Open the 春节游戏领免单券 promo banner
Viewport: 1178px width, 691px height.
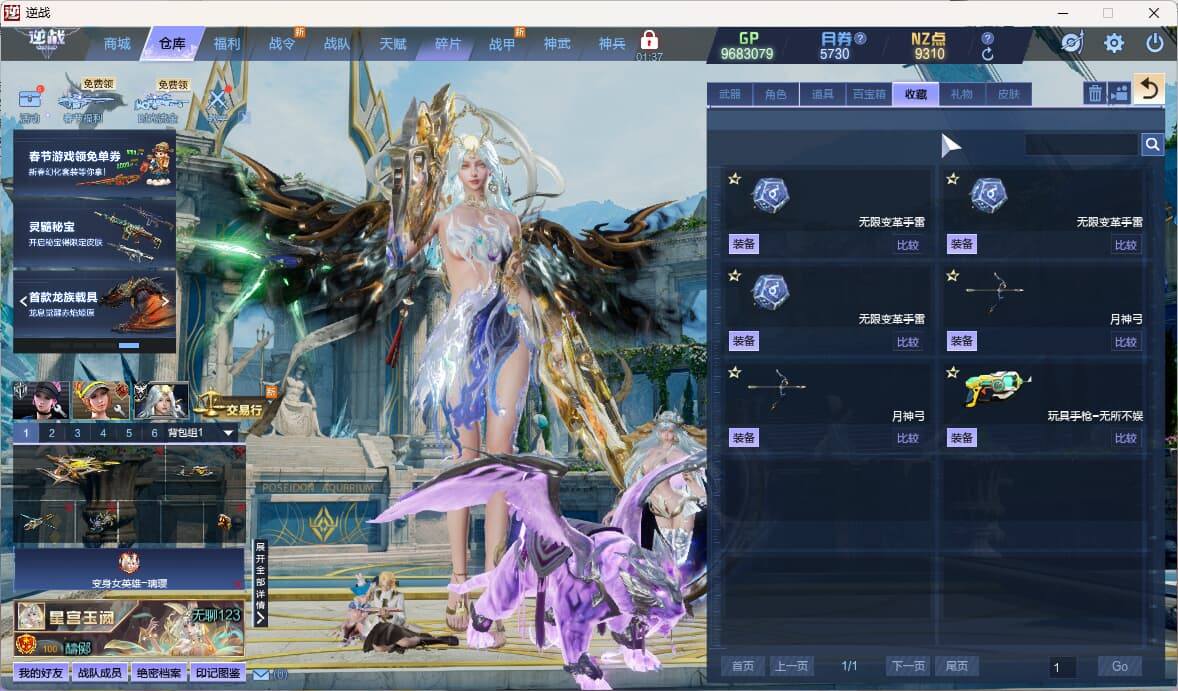coord(95,164)
